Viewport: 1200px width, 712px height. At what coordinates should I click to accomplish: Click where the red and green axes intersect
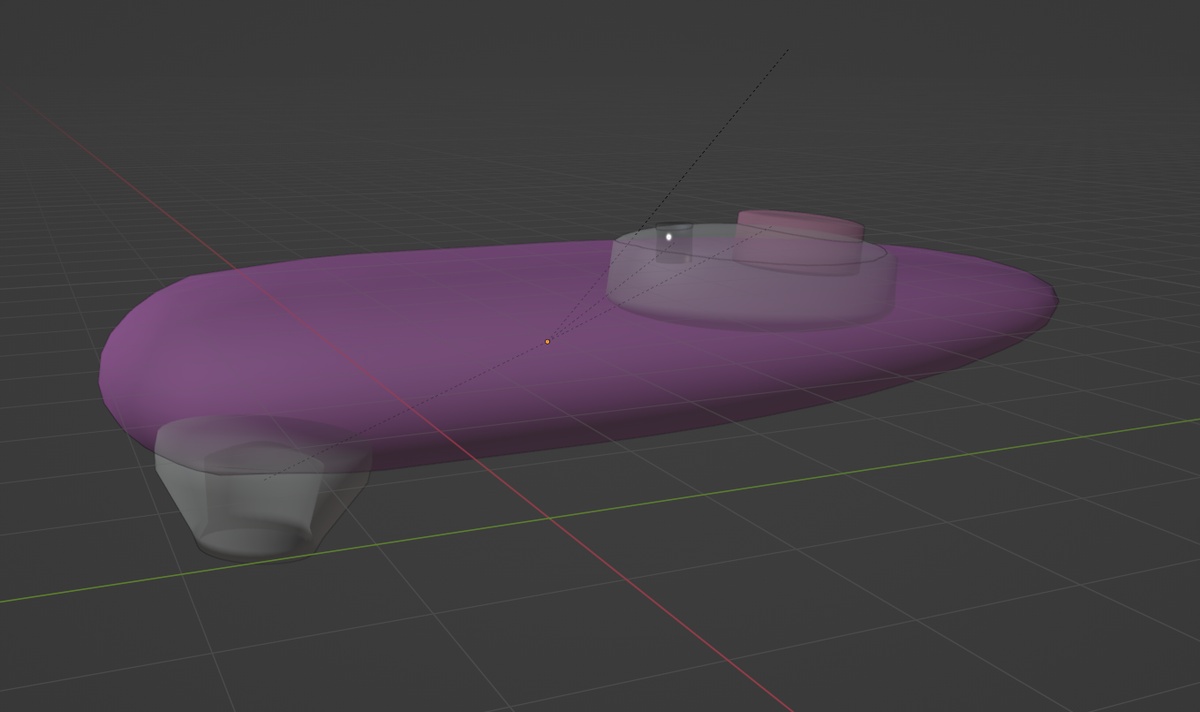pos(548,519)
